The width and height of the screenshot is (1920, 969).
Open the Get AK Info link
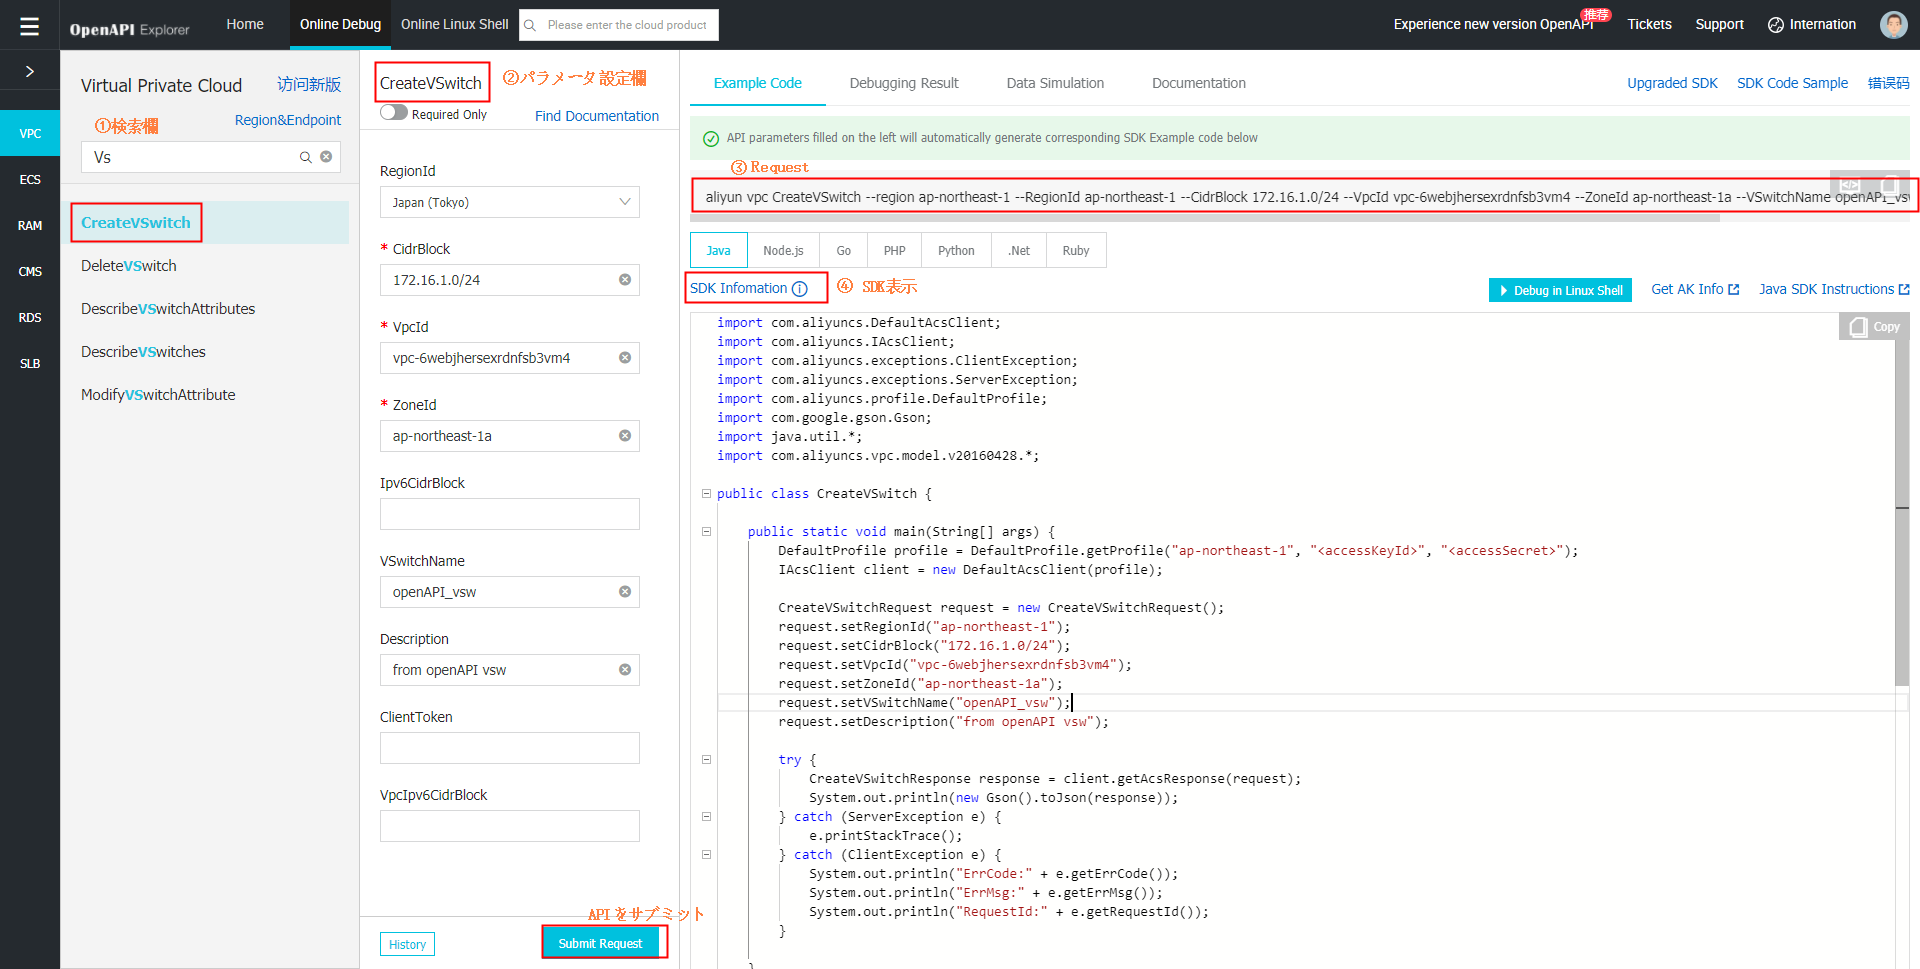coord(1695,289)
